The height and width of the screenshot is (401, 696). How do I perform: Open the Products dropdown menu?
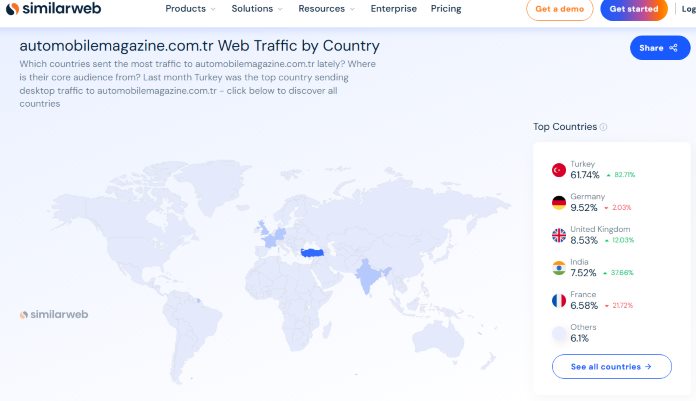[190, 8]
